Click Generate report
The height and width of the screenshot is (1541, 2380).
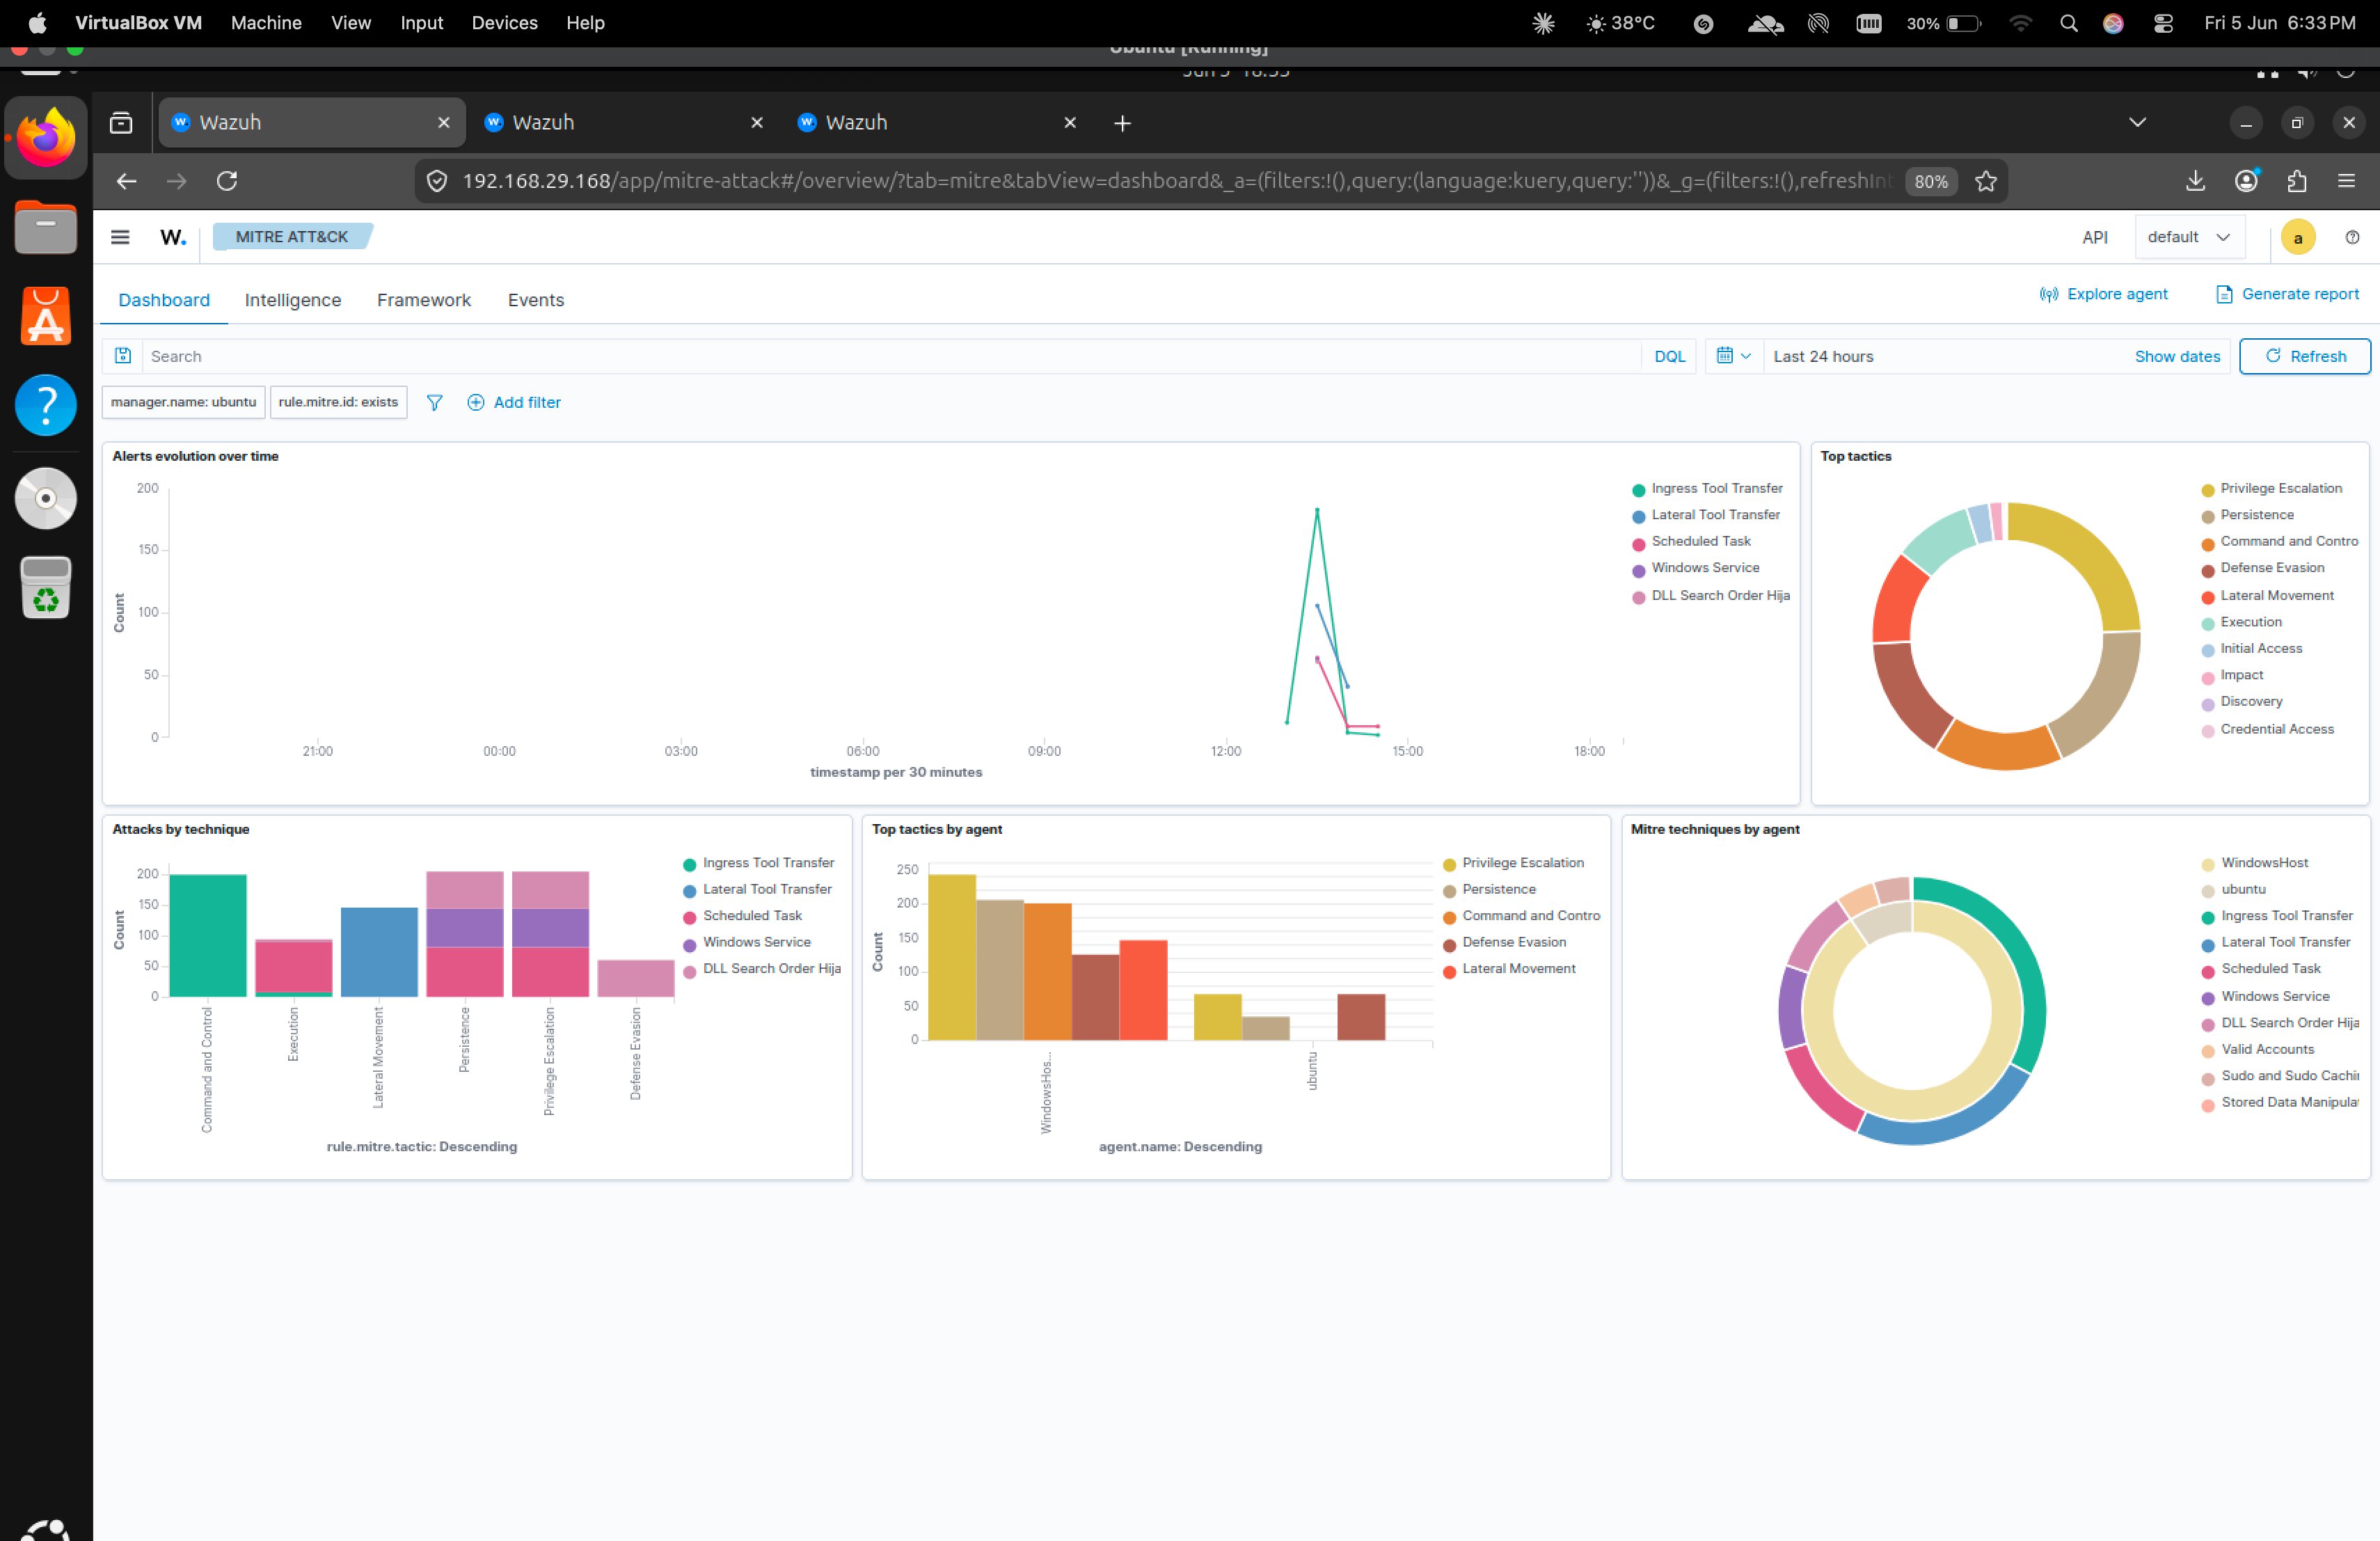click(x=2288, y=294)
